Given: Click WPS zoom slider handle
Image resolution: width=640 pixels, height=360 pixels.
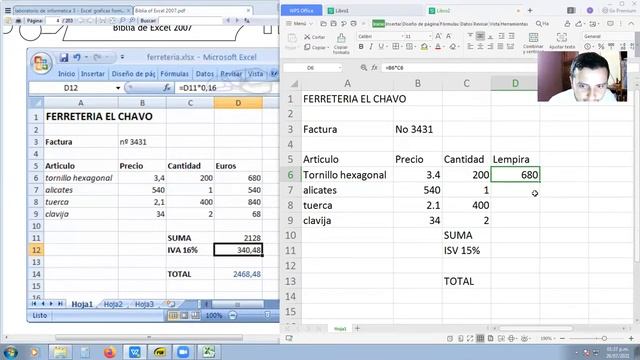Looking at the screenshot, I should (x=604, y=338).
